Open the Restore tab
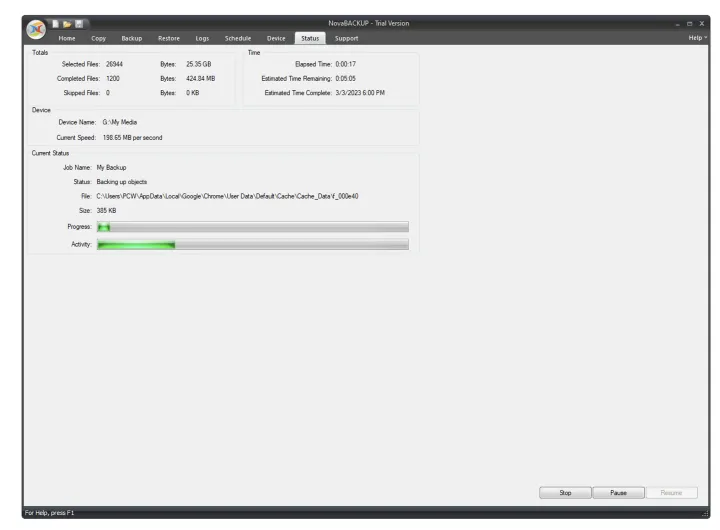The width and height of the screenshot is (720, 530). click(168, 38)
